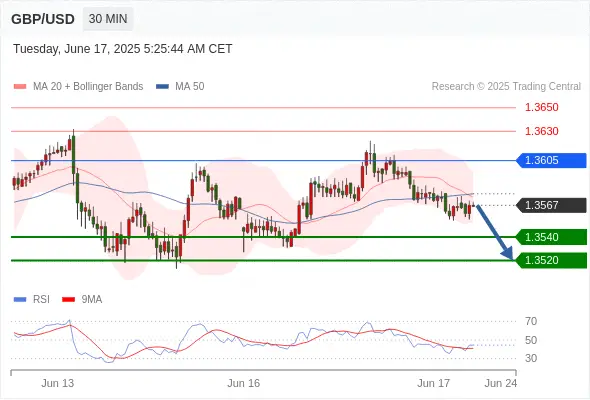Click the green 1.3520 support price tag
590x400 pixels.
(551, 260)
